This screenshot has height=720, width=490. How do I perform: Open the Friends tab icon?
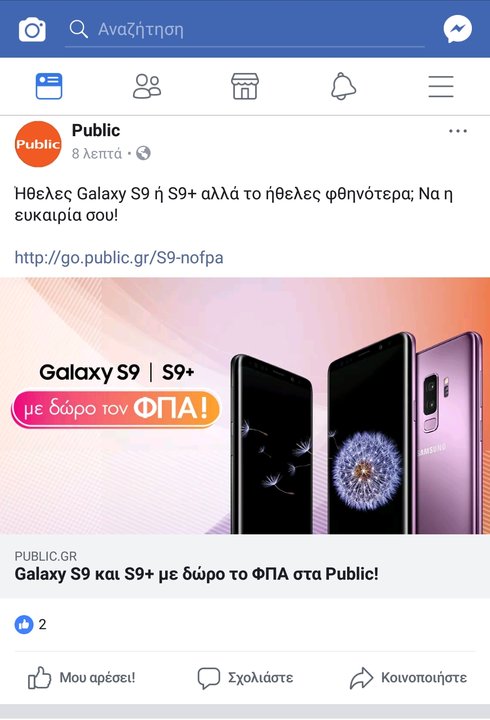[x=147, y=86]
